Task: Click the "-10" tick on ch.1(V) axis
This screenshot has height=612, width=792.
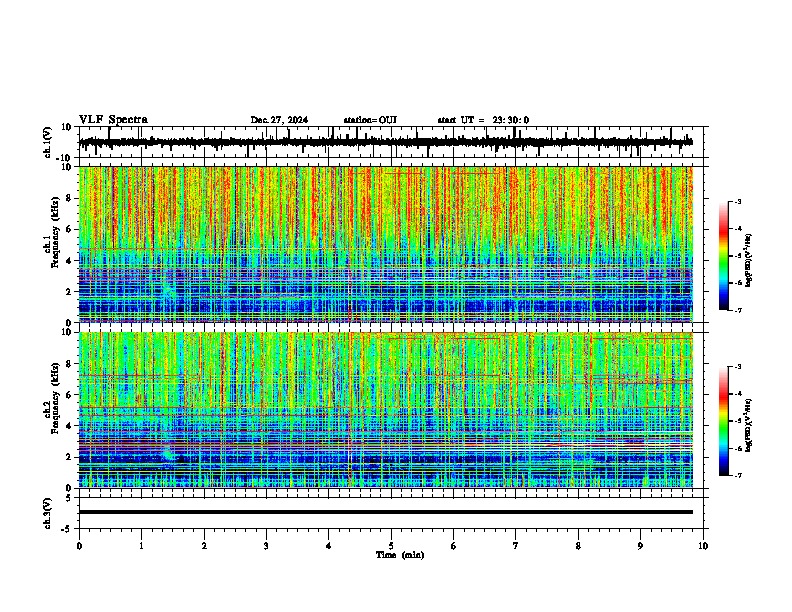Action: (x=65, y=157)
